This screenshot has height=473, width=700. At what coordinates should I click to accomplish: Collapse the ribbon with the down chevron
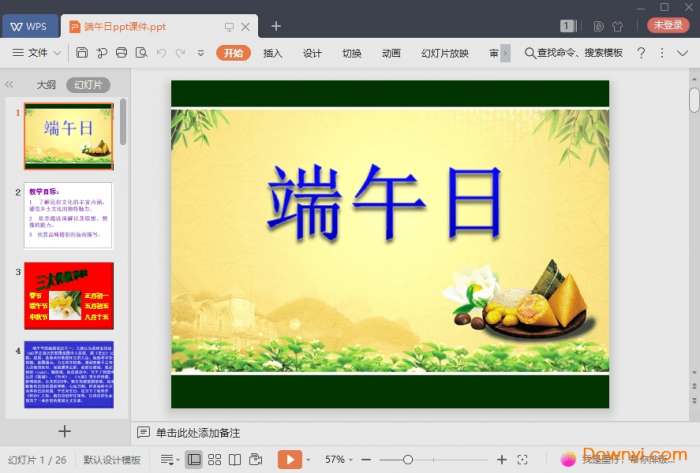[682, 53]
